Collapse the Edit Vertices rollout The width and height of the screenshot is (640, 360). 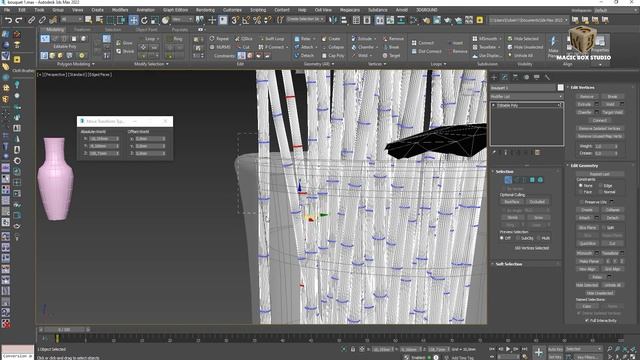tap(582, 87)
